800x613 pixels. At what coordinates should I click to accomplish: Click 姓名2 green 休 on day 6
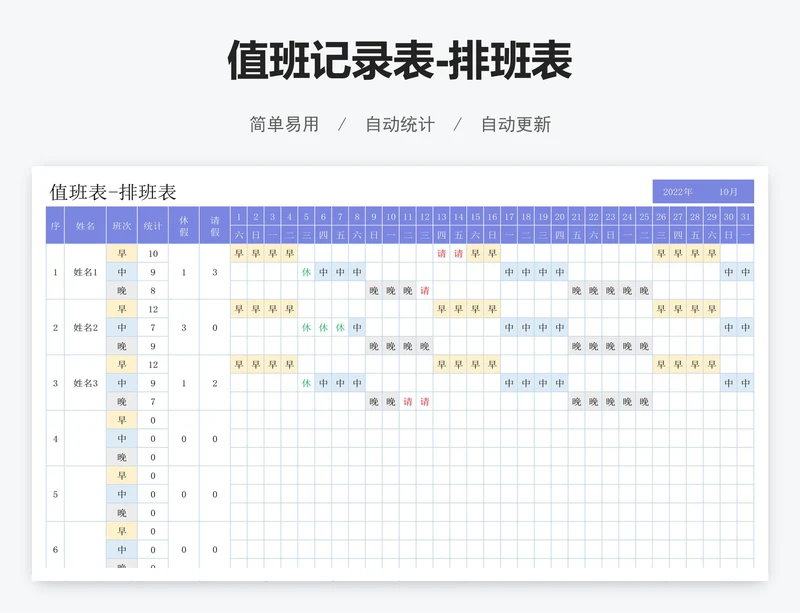(323, 328)
